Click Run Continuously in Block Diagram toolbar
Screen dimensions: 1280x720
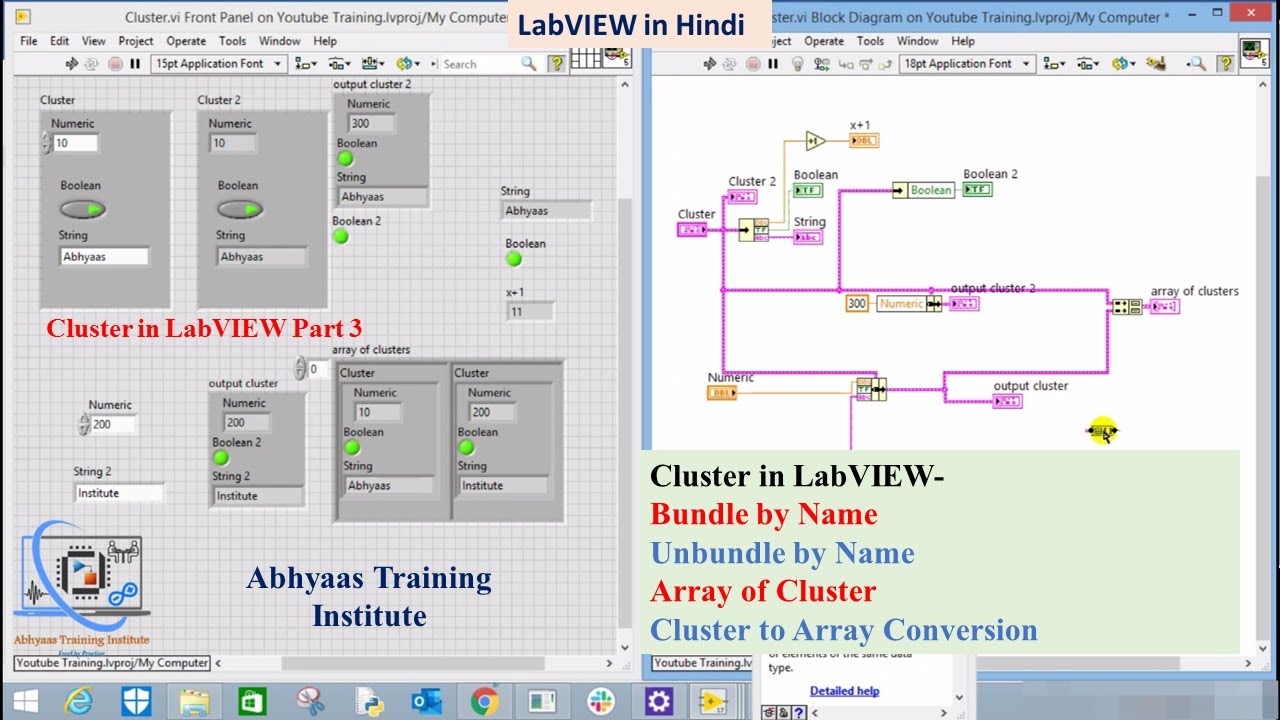click(x=731, y=64)
